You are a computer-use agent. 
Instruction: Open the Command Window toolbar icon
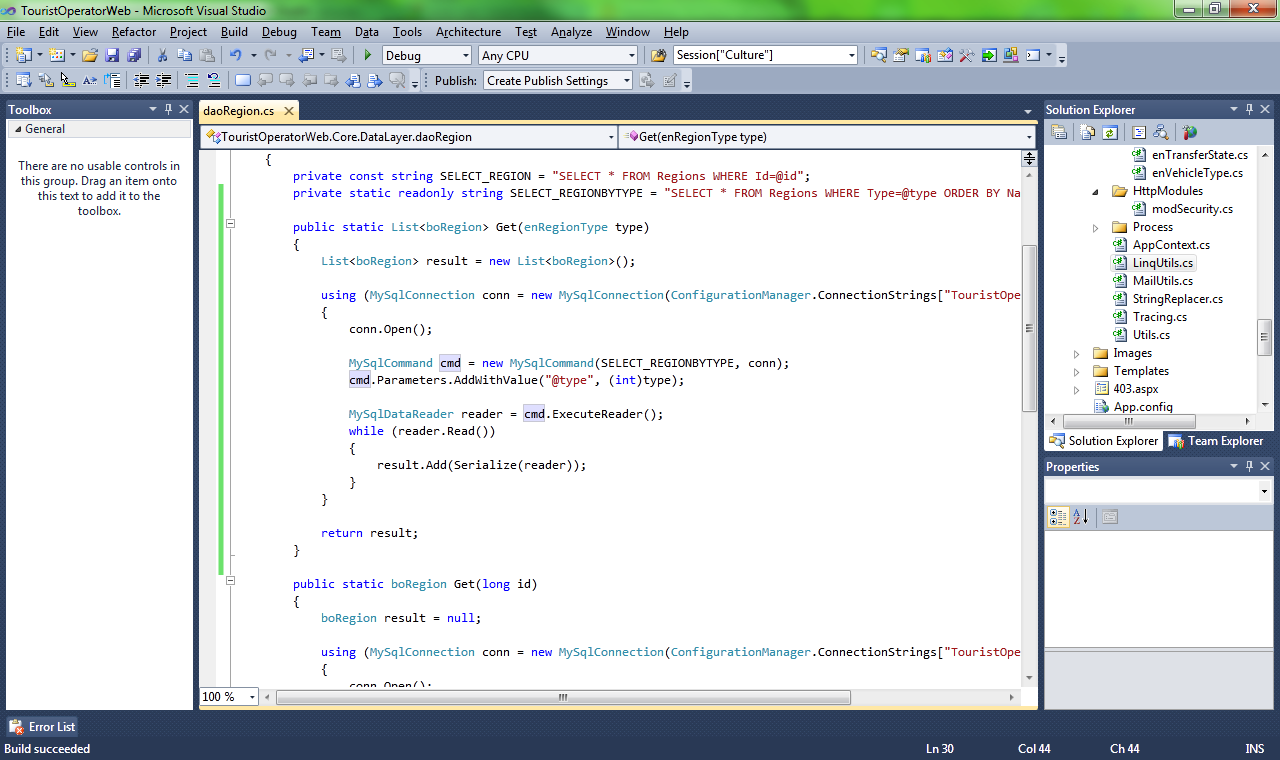pyautogui.click(x=1033, y=55)
